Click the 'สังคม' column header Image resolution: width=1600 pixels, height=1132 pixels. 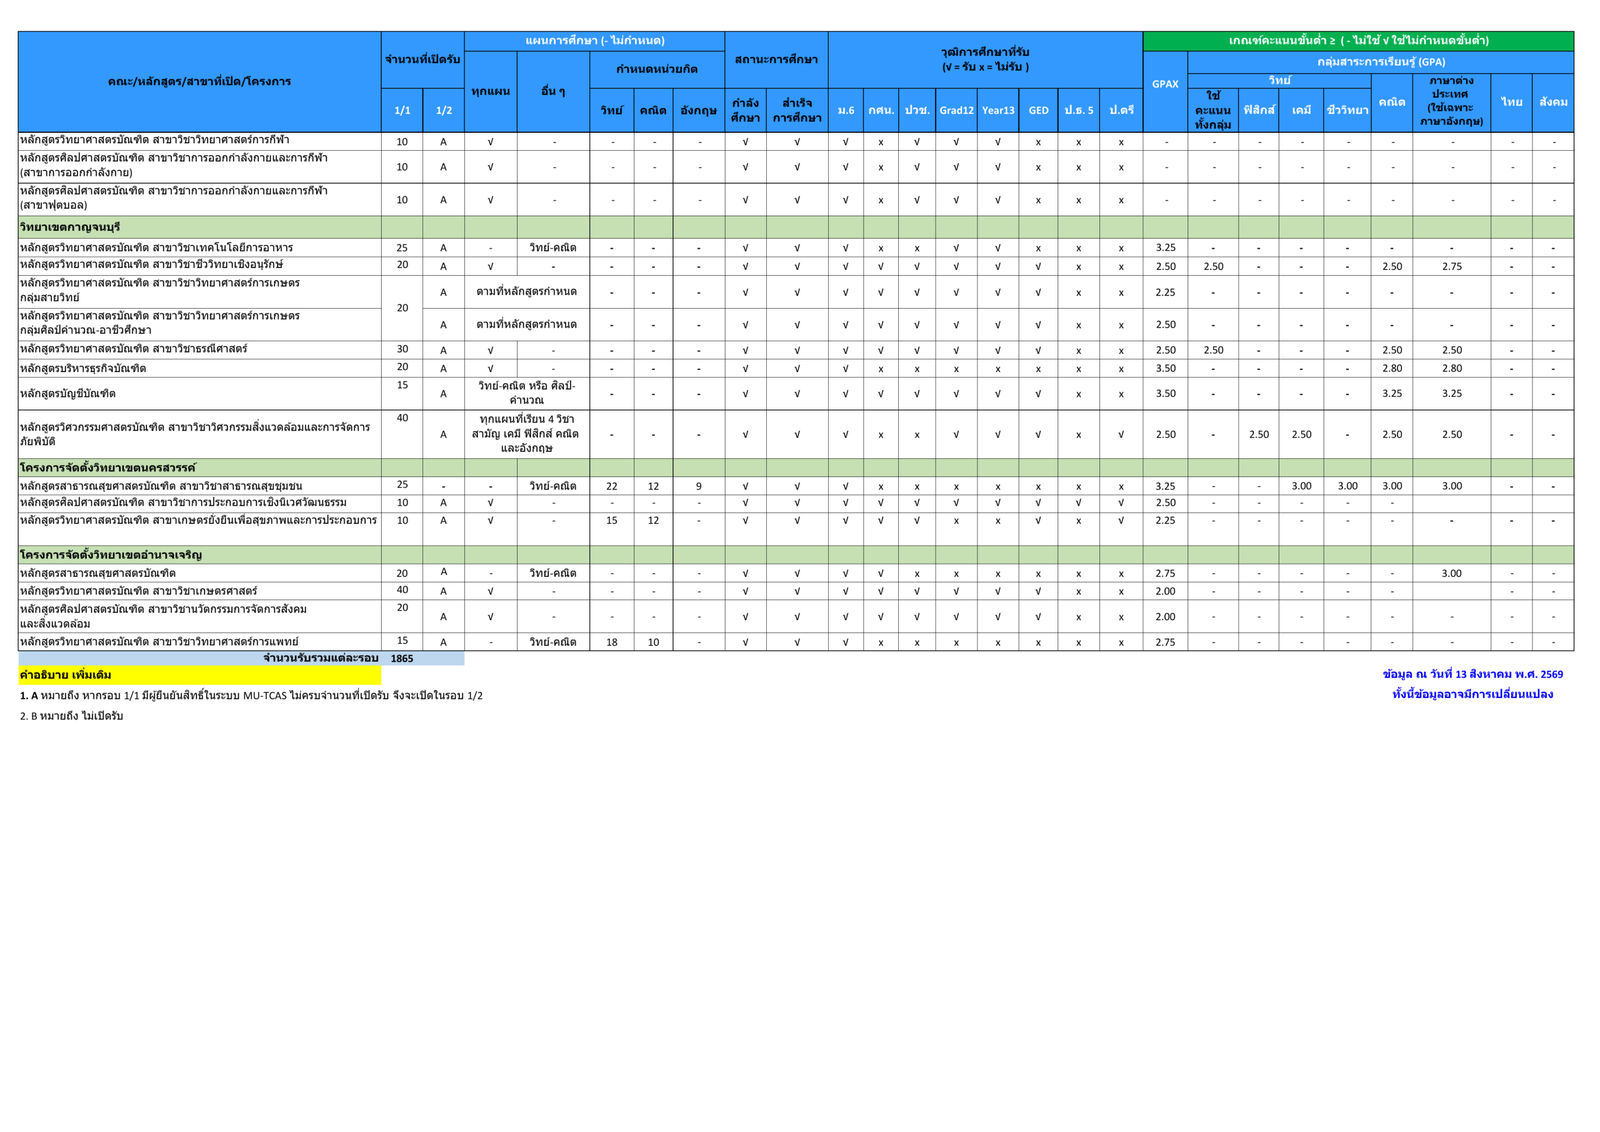tap(1553, 102)
